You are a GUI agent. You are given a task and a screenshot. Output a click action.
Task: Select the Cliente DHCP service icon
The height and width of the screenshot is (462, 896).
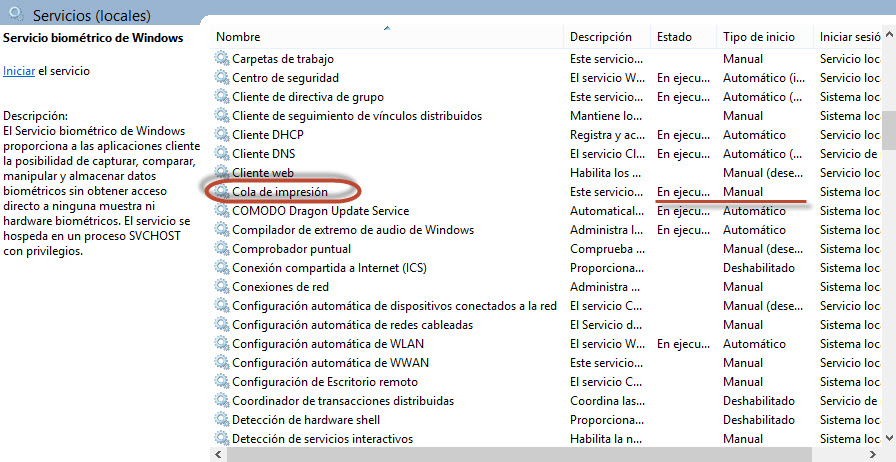pyautogui.click(x=222, y=135)
